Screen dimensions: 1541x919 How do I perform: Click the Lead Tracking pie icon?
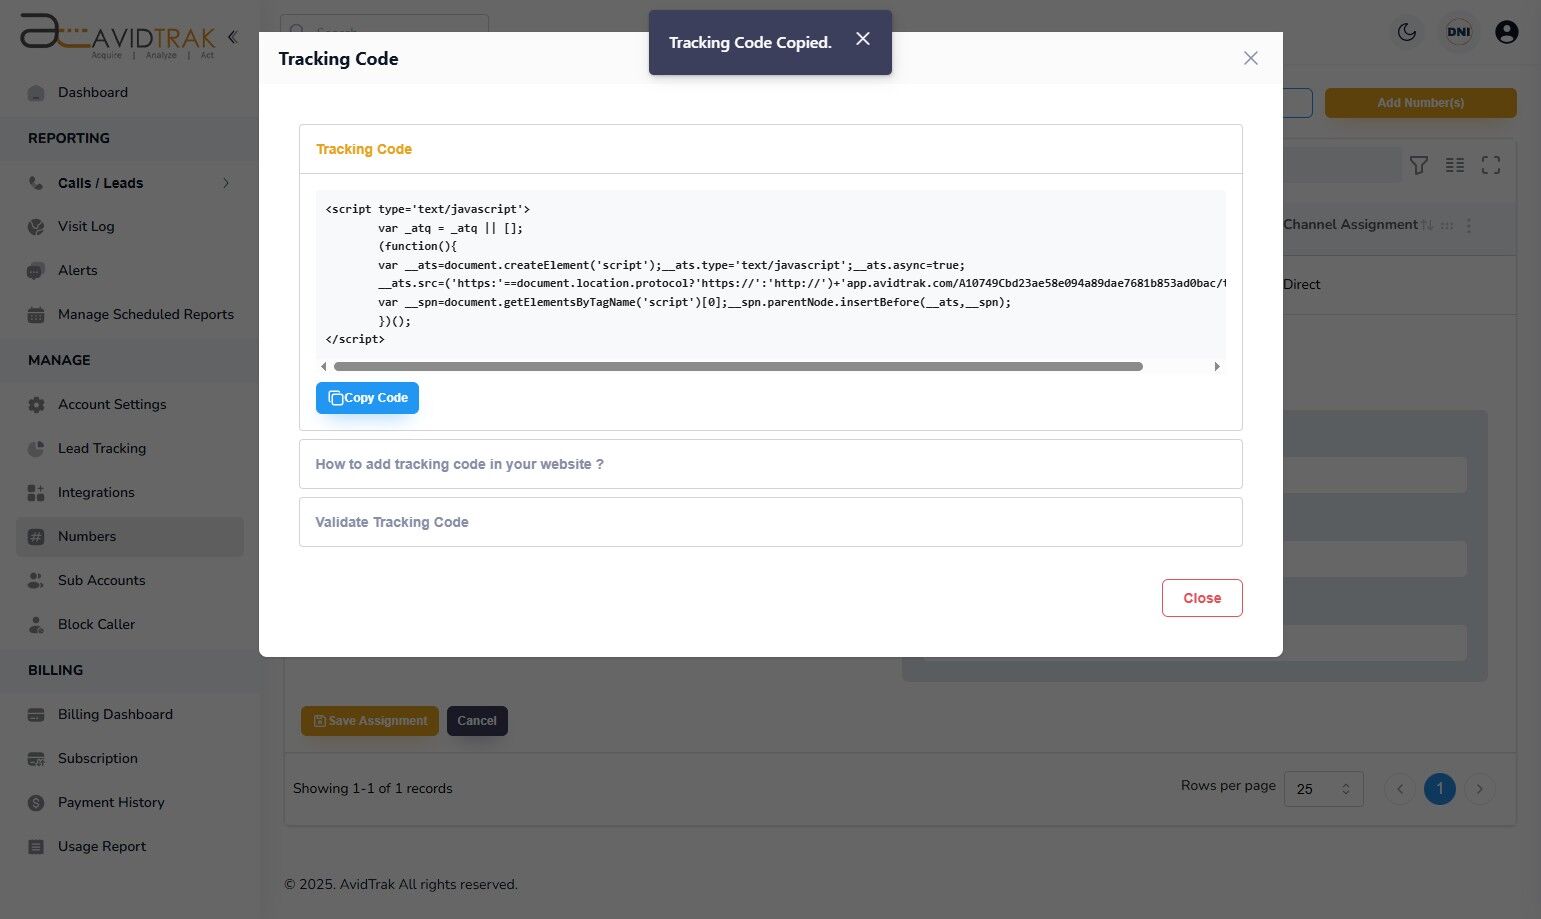point(36,449)
